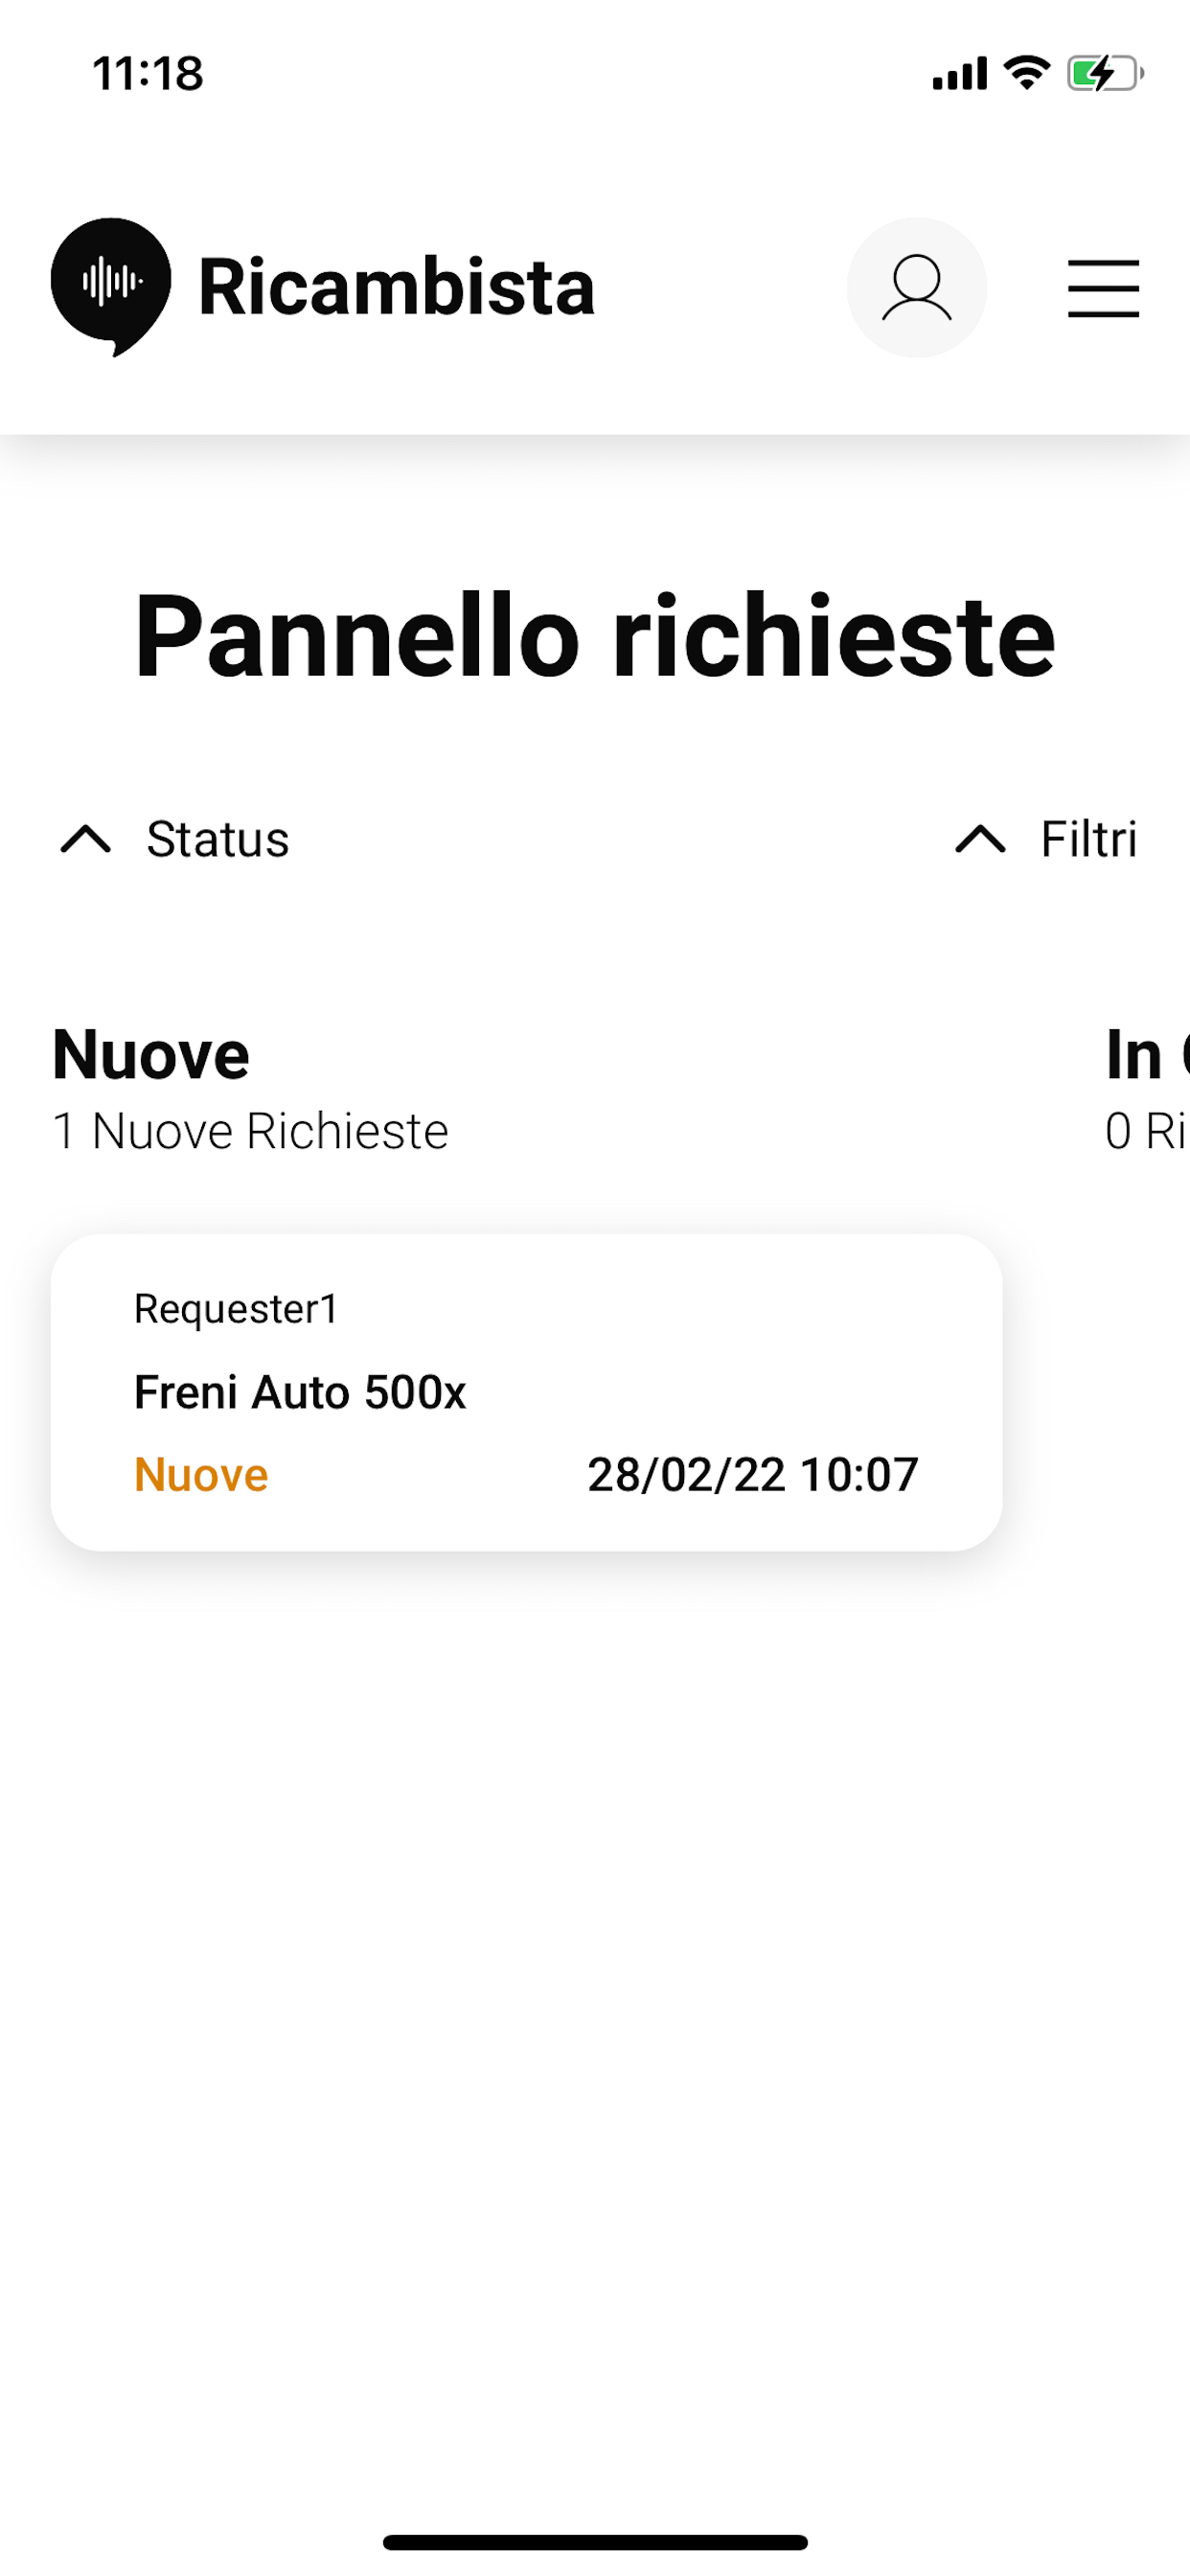Click the chevron icon next to Status
This screenshot has height=2576, width=1190.
(86, 840)
